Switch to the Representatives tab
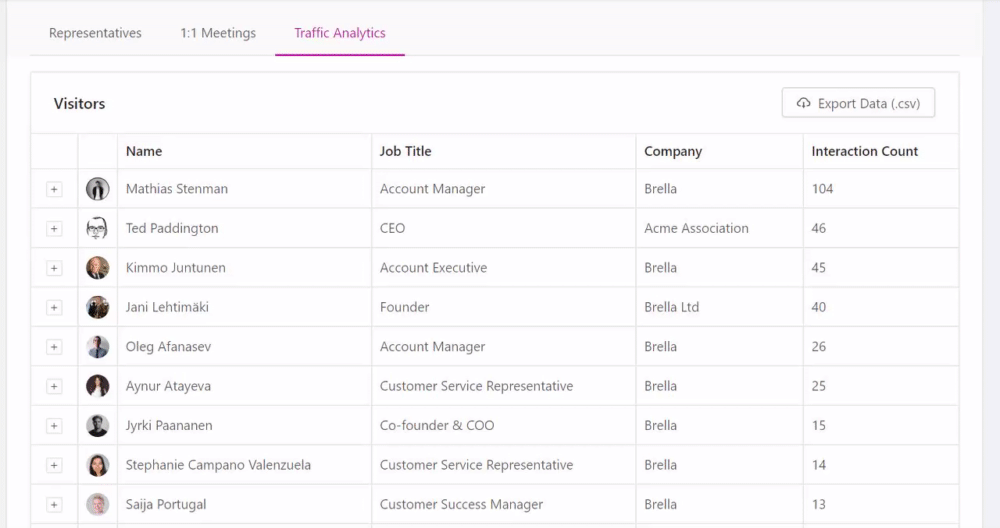The height and width of the screenshot is (528, 1000). [x=95, y=33]
